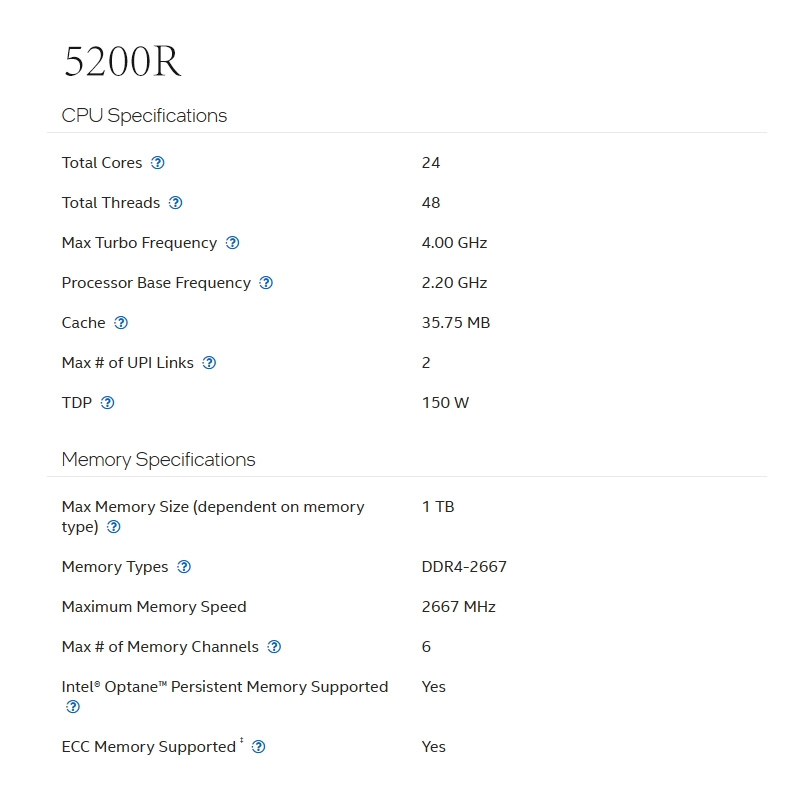This screenshot has width=800, height=800.
Task: Open the TDP help icon
Action: point(108,403)
